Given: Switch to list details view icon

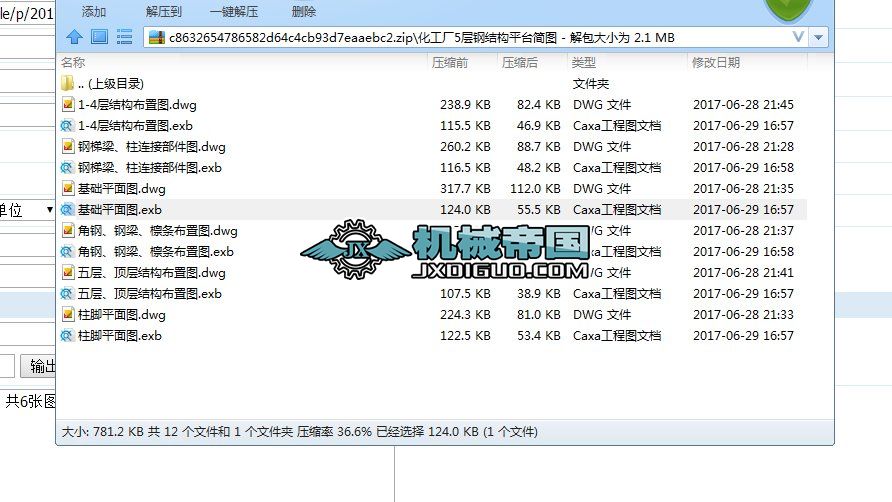Looking at the screenshot, I should 125,37.
